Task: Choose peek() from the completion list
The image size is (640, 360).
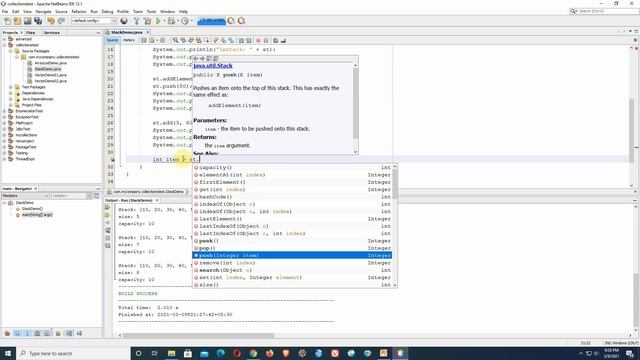Action: [x=292, y=241]
